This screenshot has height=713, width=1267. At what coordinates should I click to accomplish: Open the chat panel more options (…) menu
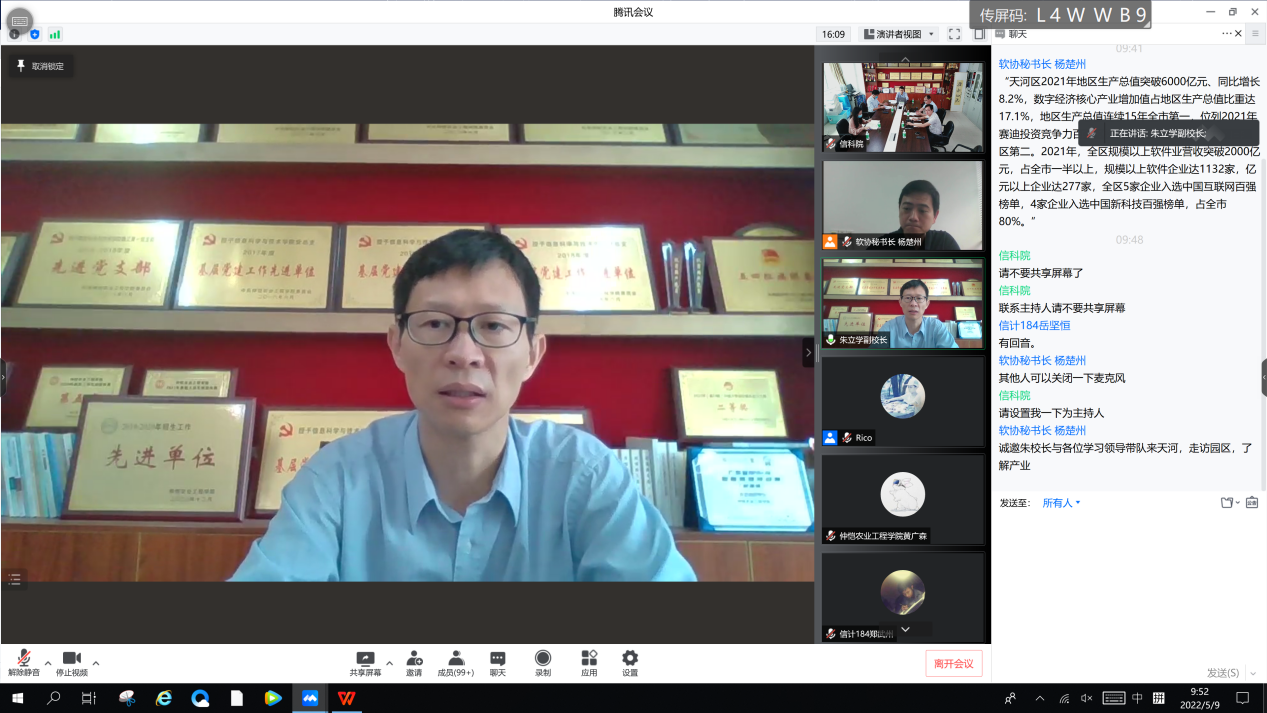coord(1227,34)
